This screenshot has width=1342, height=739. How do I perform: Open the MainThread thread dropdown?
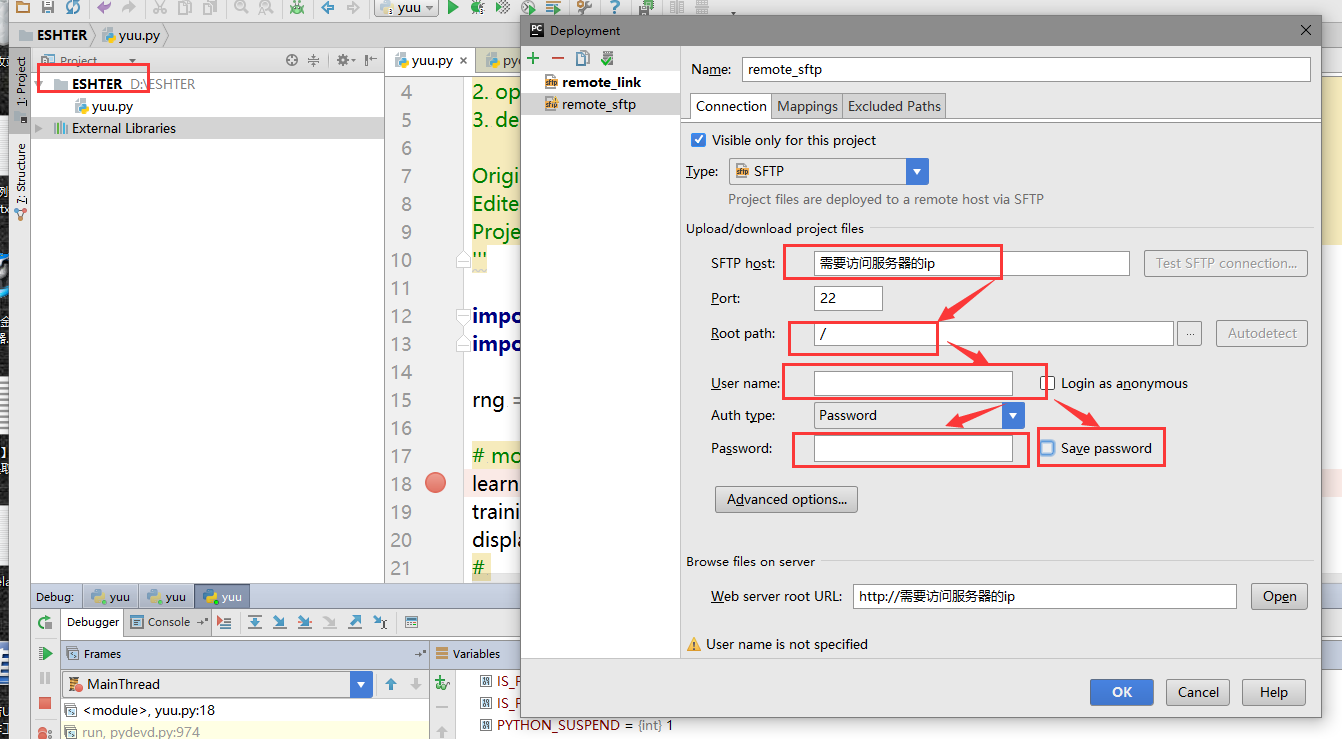point(361,684)
